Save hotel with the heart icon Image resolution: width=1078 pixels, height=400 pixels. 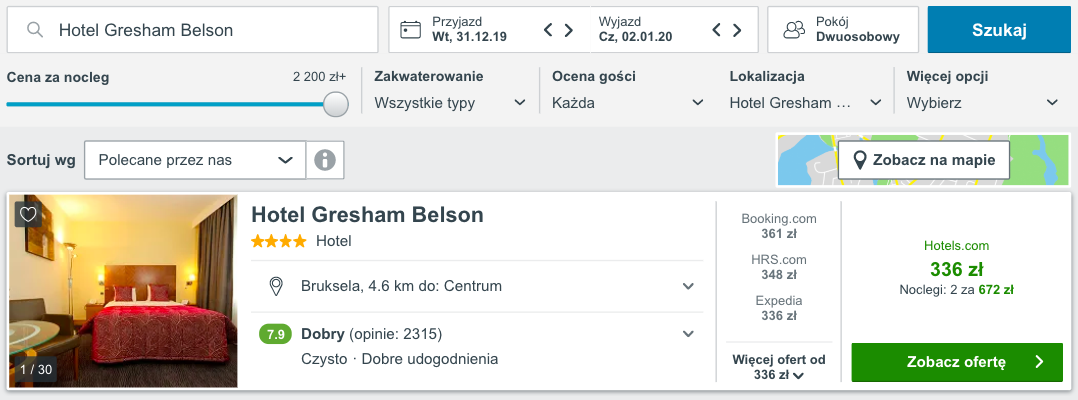(28, 214)
